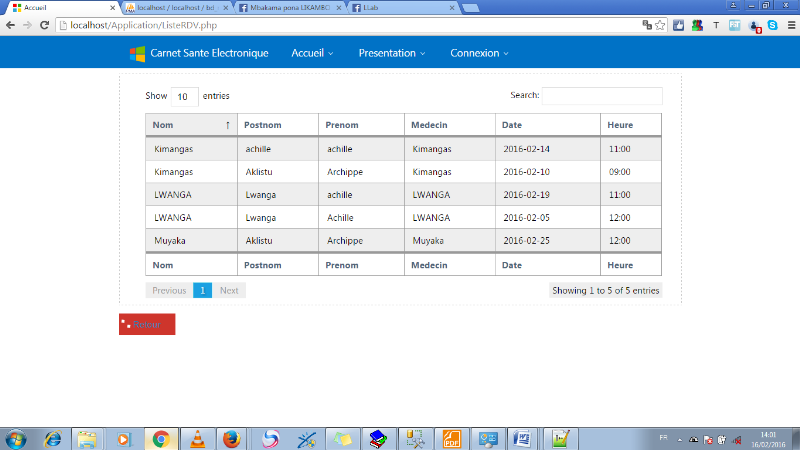
Task: Click the Carnet Sante Electronique brand link
Action: (209, 53)
